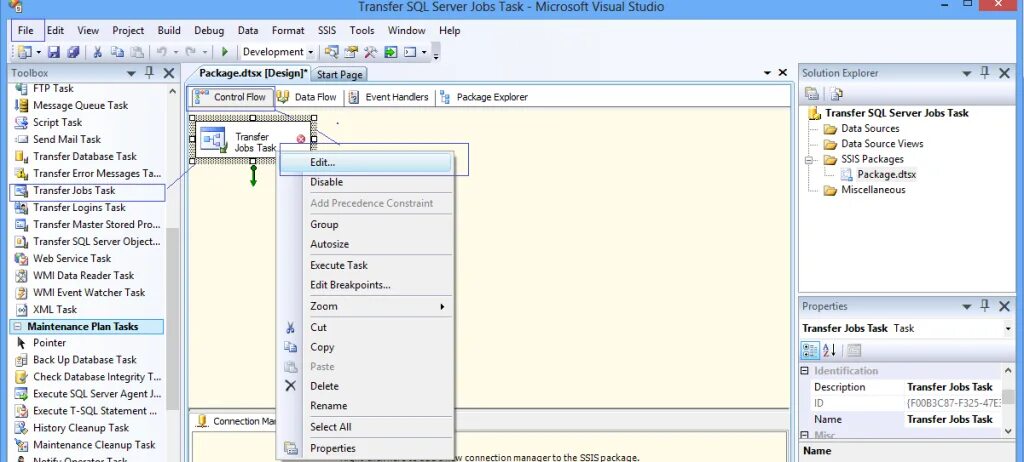Select Categorized view in Properties panel
This screenshot has height=462, width=1024.
point(810,351)
